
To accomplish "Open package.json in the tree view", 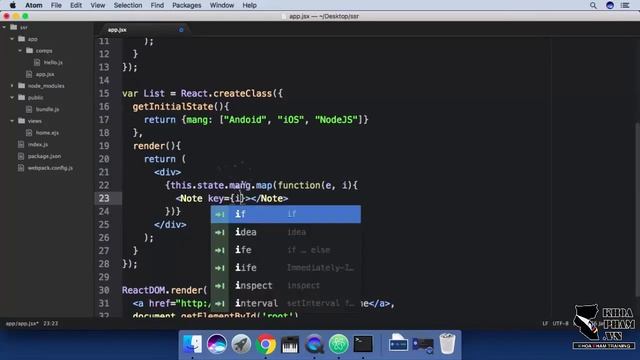I will click(44, 156).
